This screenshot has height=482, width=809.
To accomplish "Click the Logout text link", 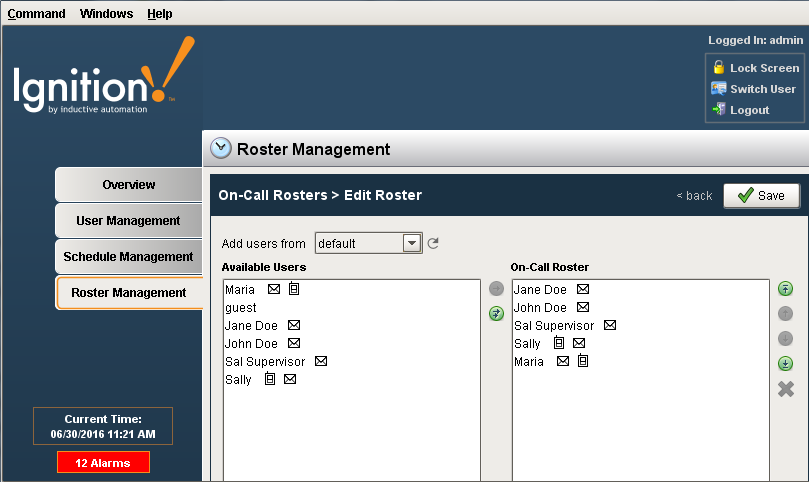I will tap(750, 110).
